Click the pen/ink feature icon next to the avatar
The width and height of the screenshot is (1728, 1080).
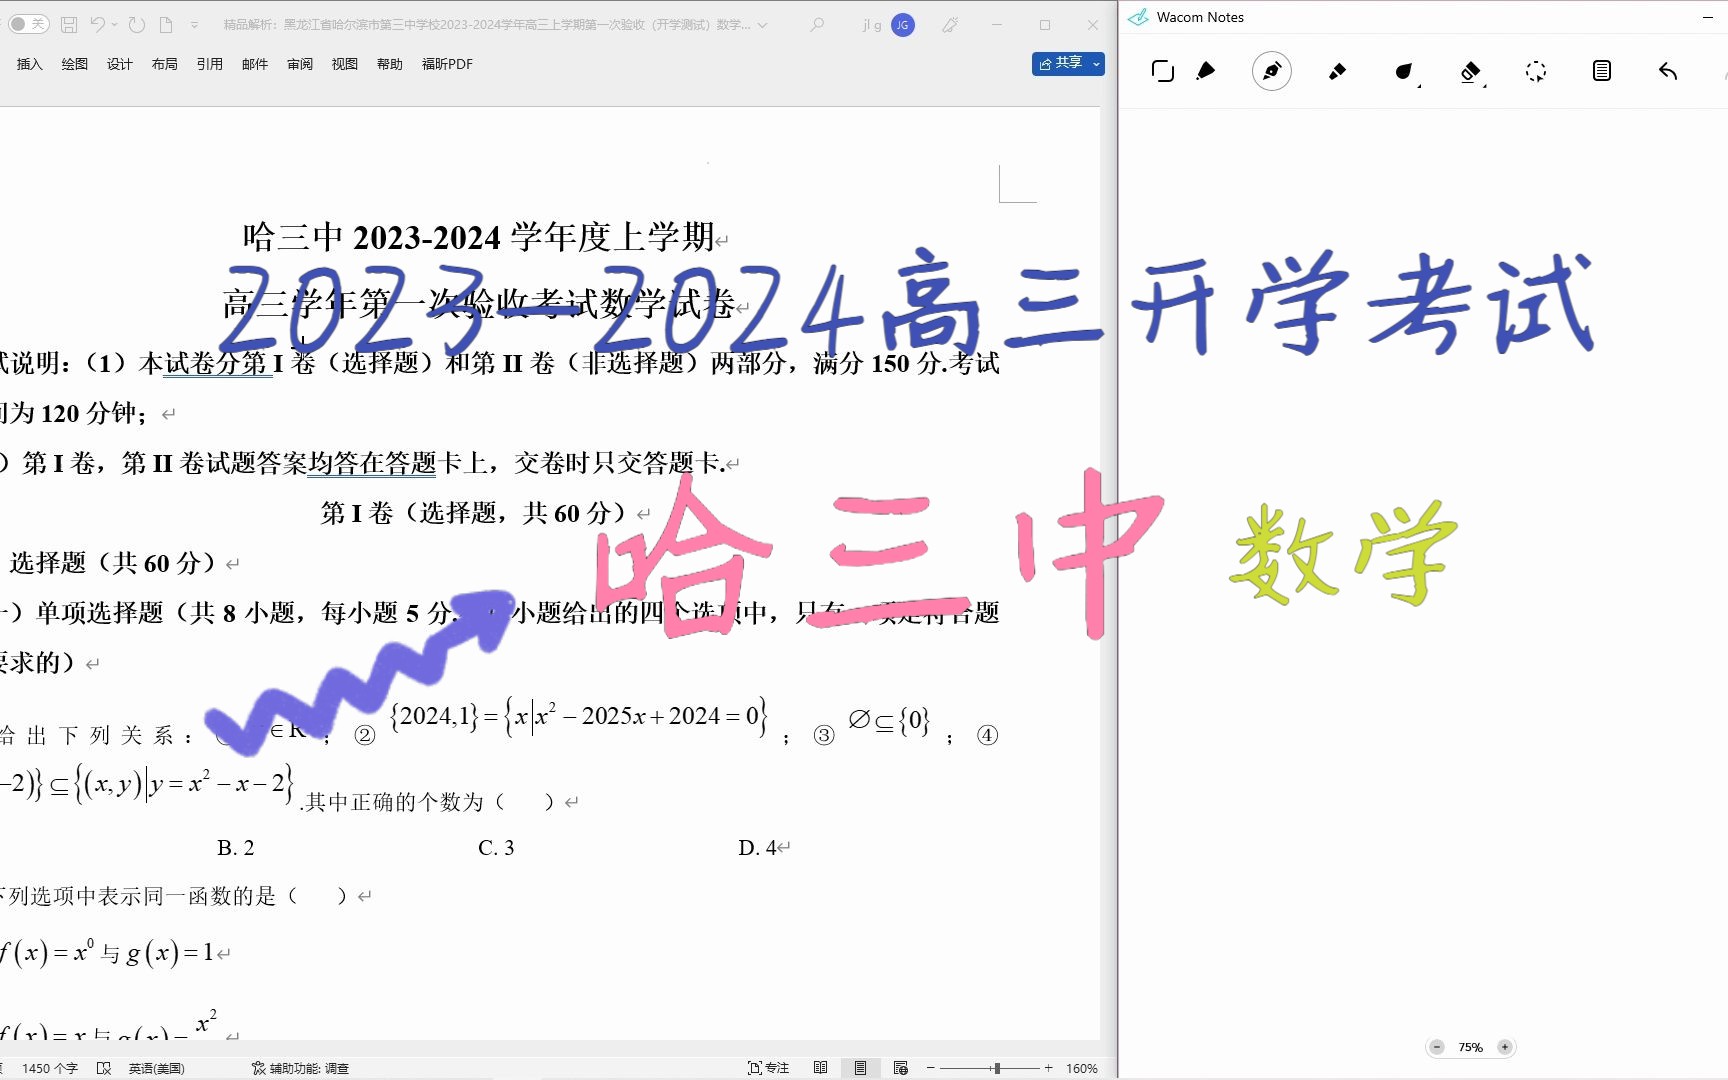tap(950, 25)
